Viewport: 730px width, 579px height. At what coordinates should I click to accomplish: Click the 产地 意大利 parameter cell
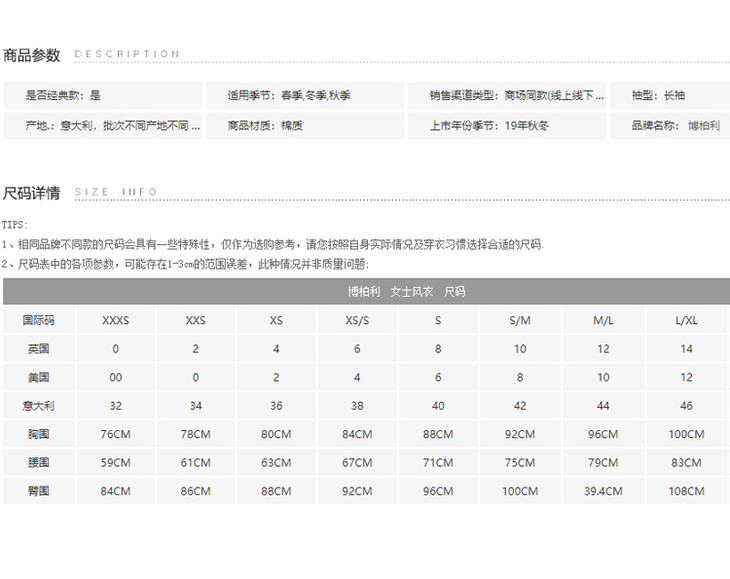tap(103, 126)
